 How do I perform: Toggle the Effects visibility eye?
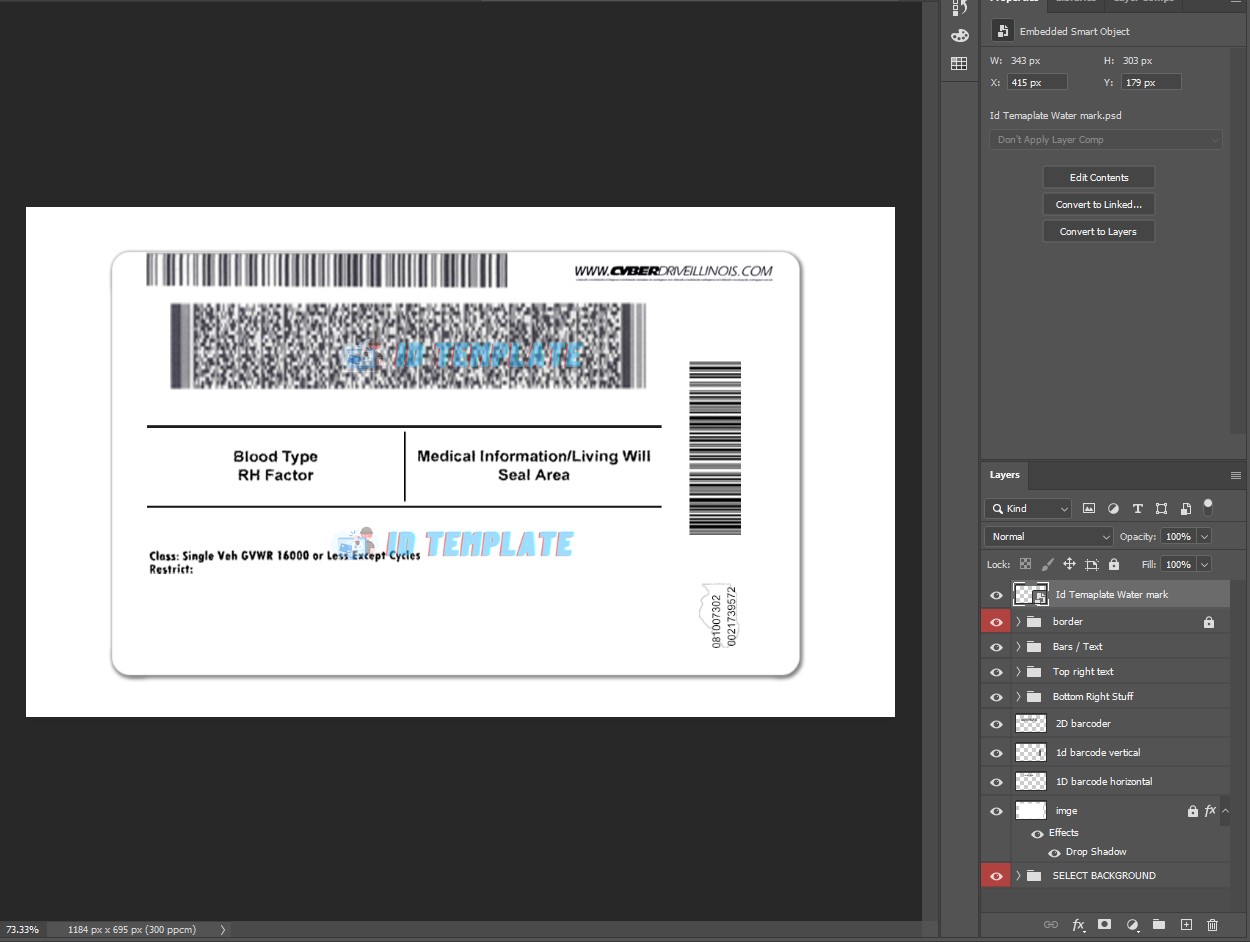pyautogui.click(x=1037, y=833)
